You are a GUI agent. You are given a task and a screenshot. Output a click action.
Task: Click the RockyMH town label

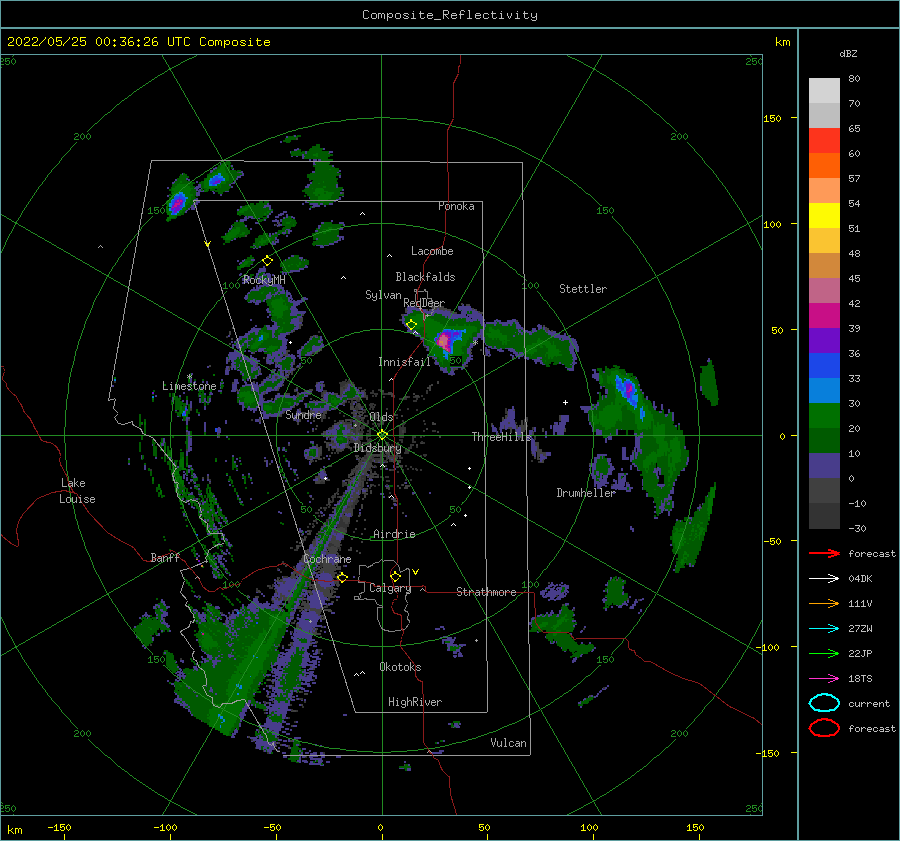[264, 280]
